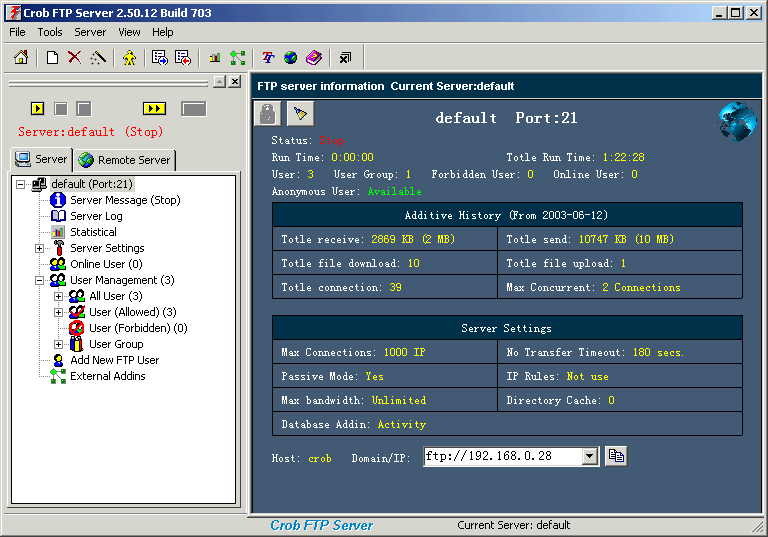Click the Crob FTP Server link in status bar
The image size is (768, 537).
(x=322, y=525)
